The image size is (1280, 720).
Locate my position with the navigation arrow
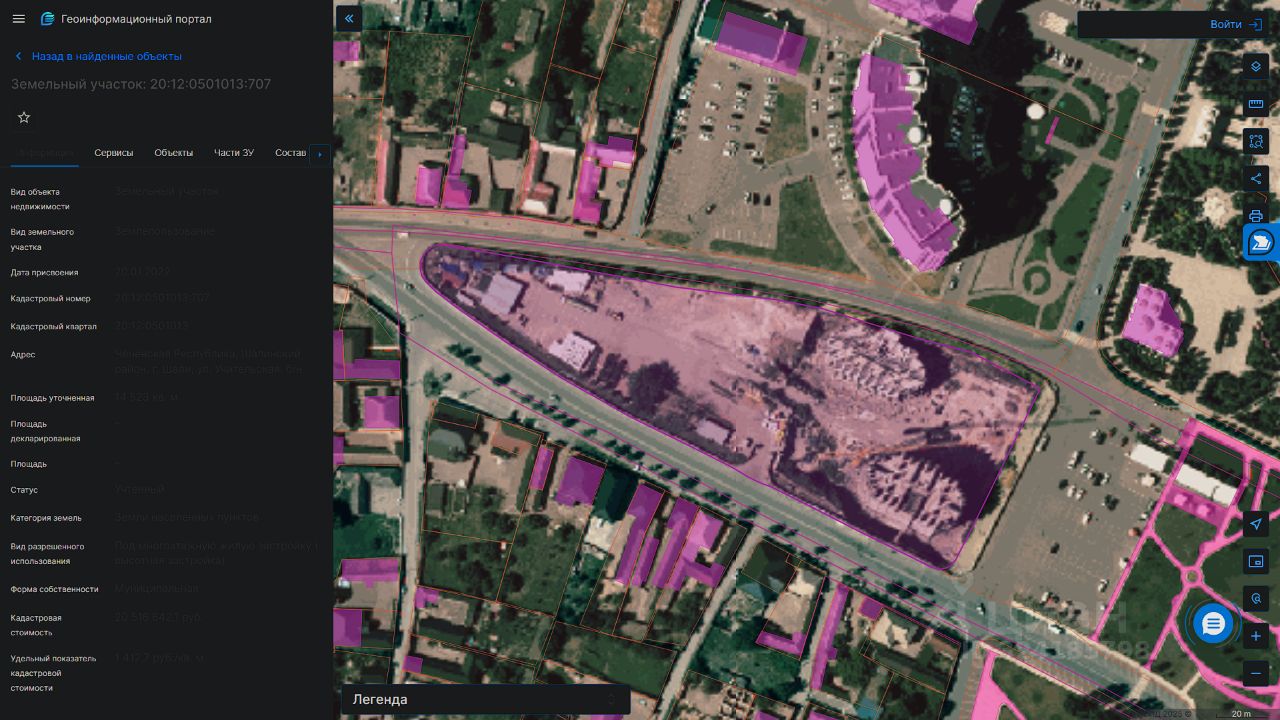[x=1256, y=524]
